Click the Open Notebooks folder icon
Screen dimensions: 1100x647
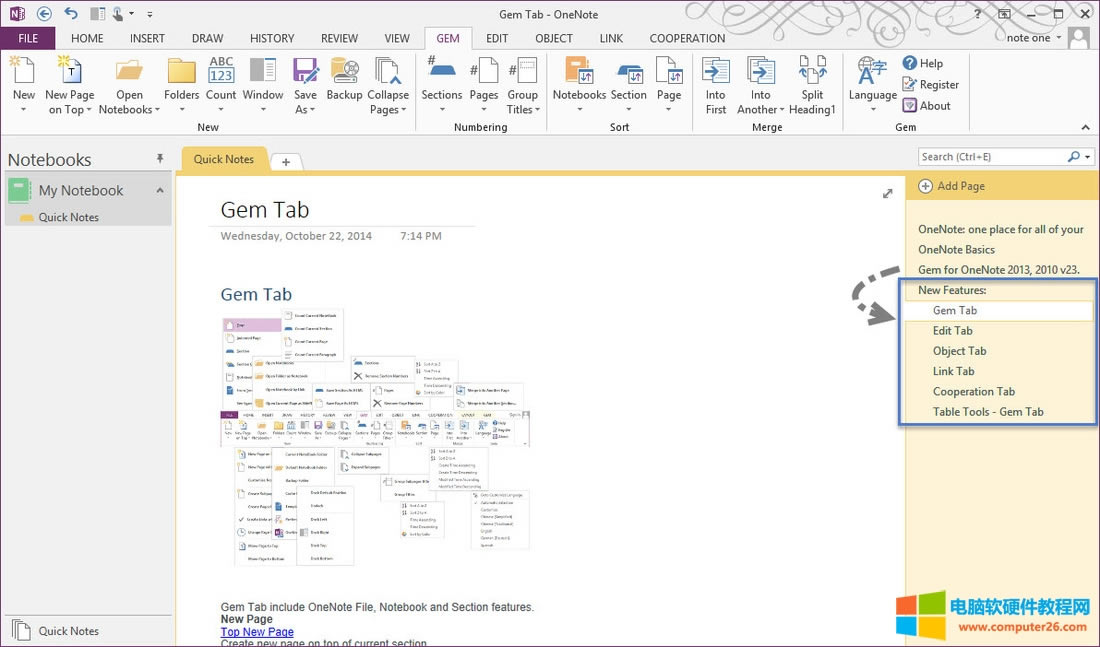click(129, 72)
